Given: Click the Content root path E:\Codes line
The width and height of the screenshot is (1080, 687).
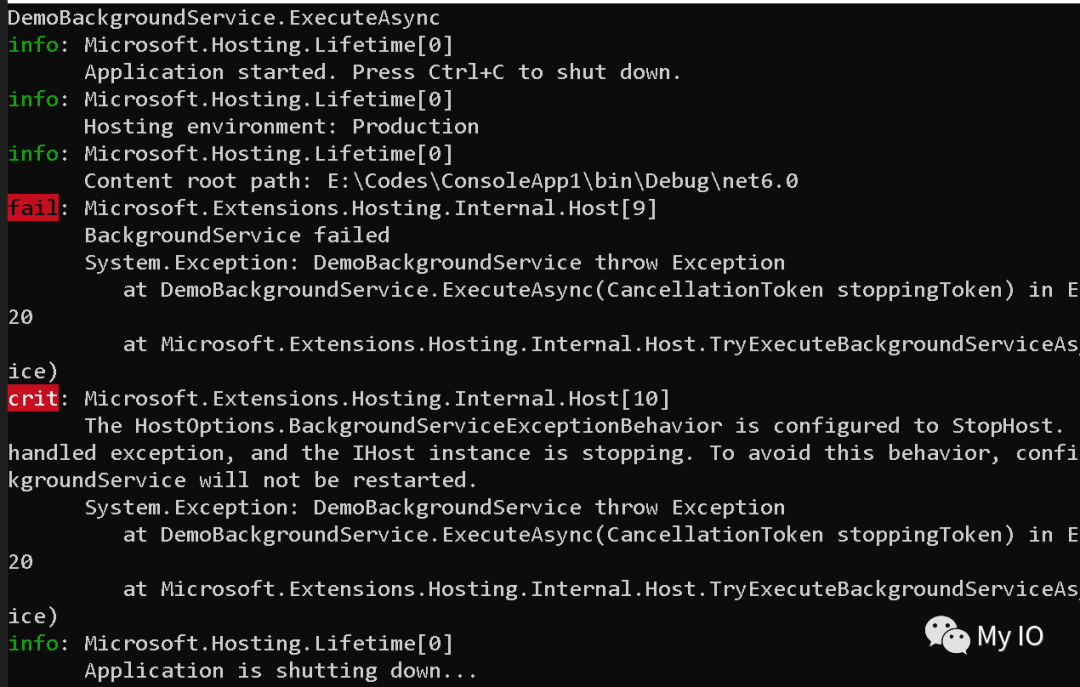Looking at the screenshot, I should (x=441, y=181).
